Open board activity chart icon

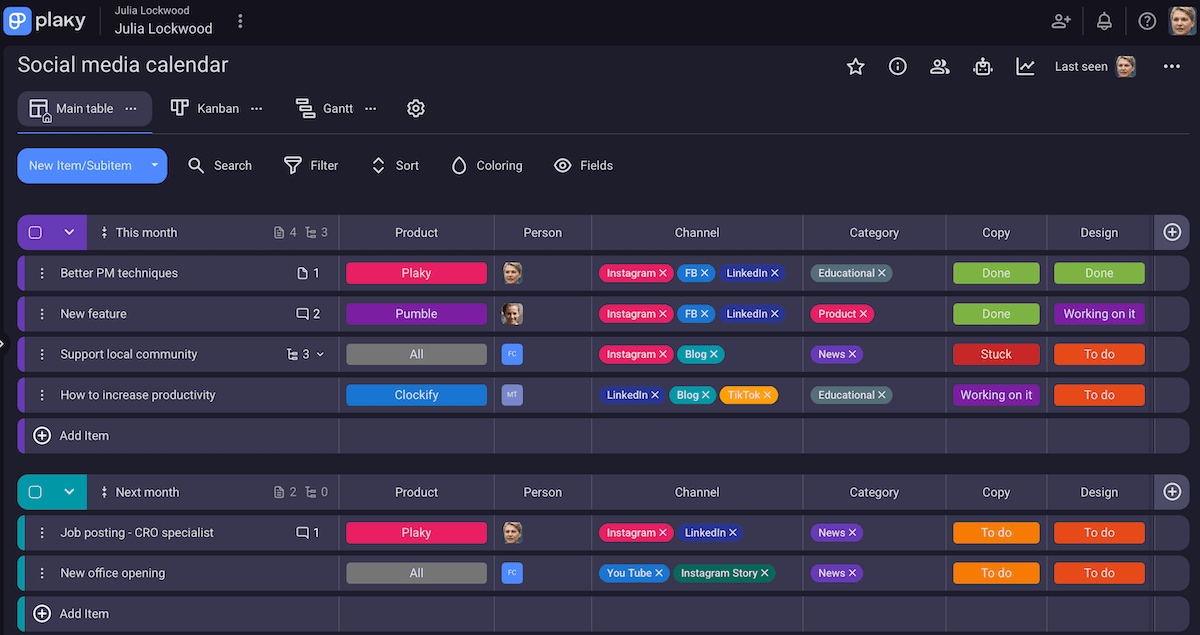click(x=1025, y=66)
